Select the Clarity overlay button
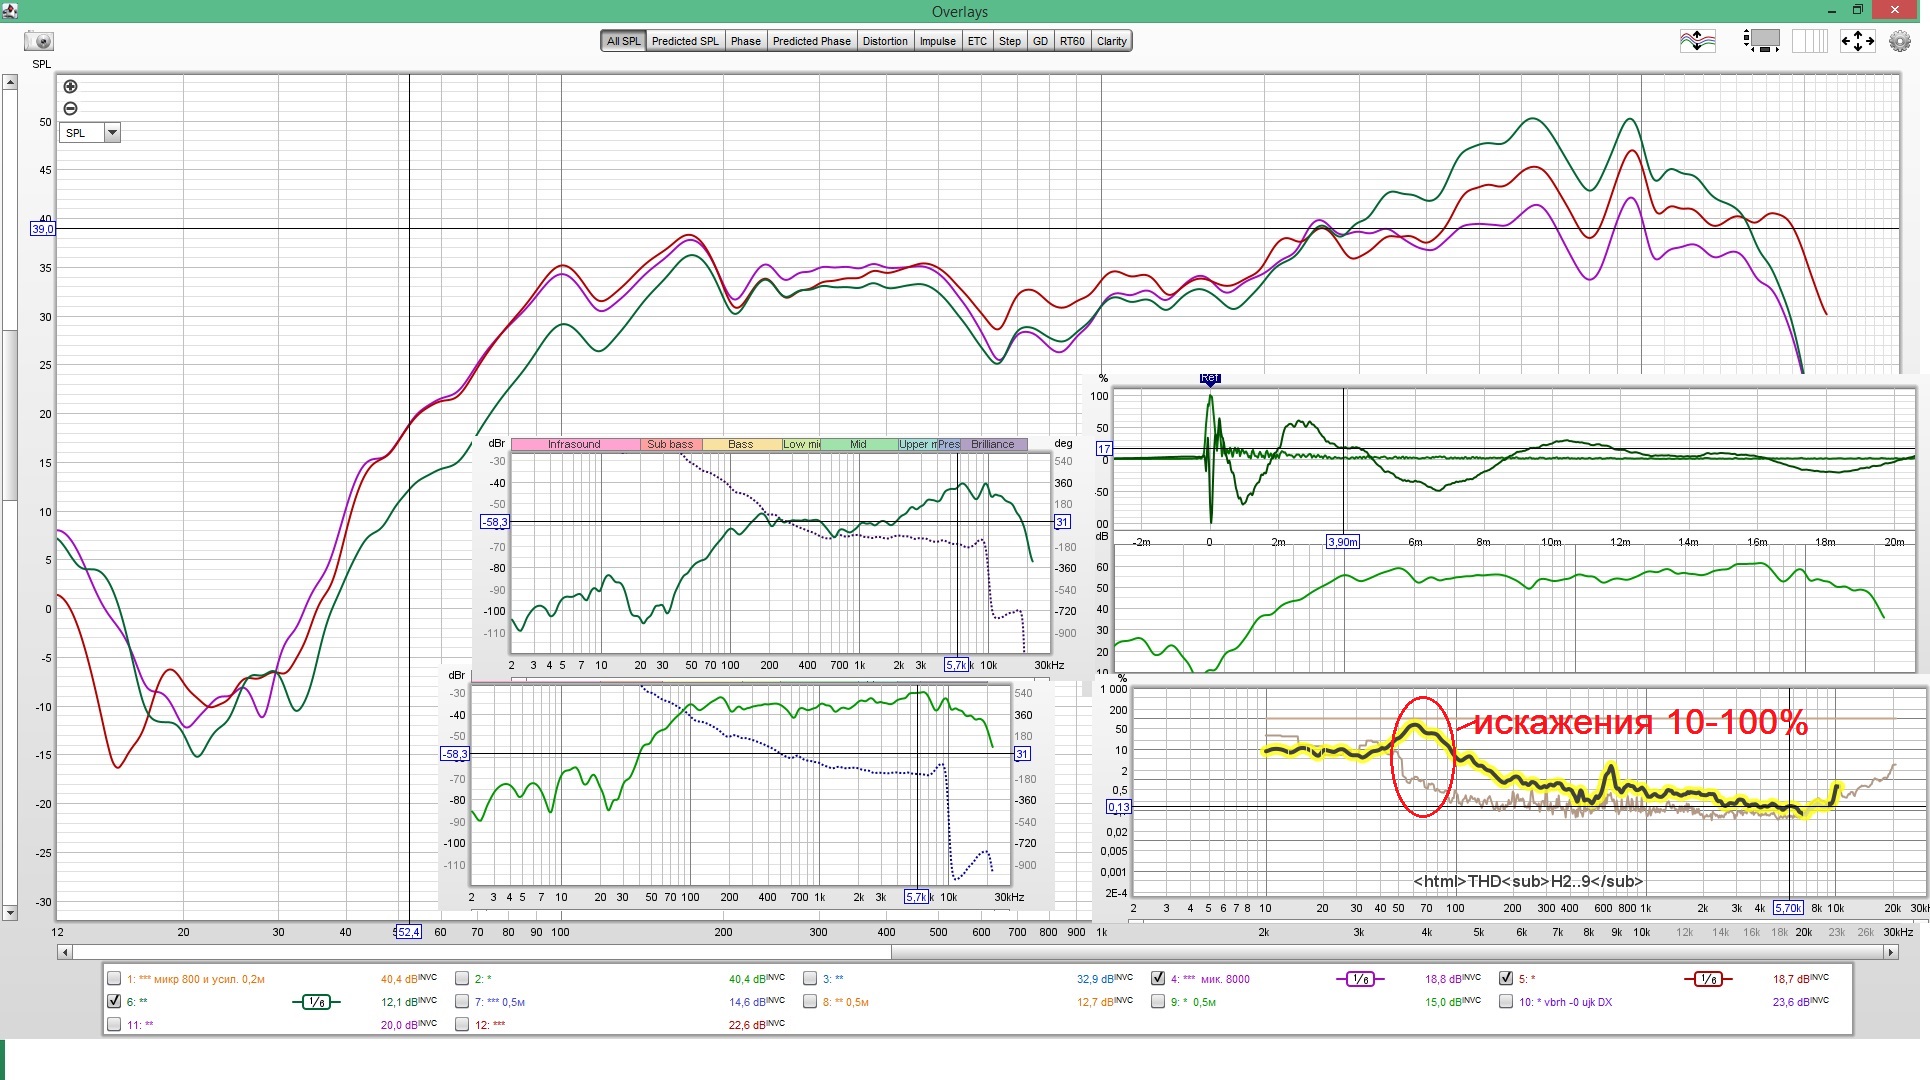Screen dimensions: 1930x1080 click(1111, 41)
